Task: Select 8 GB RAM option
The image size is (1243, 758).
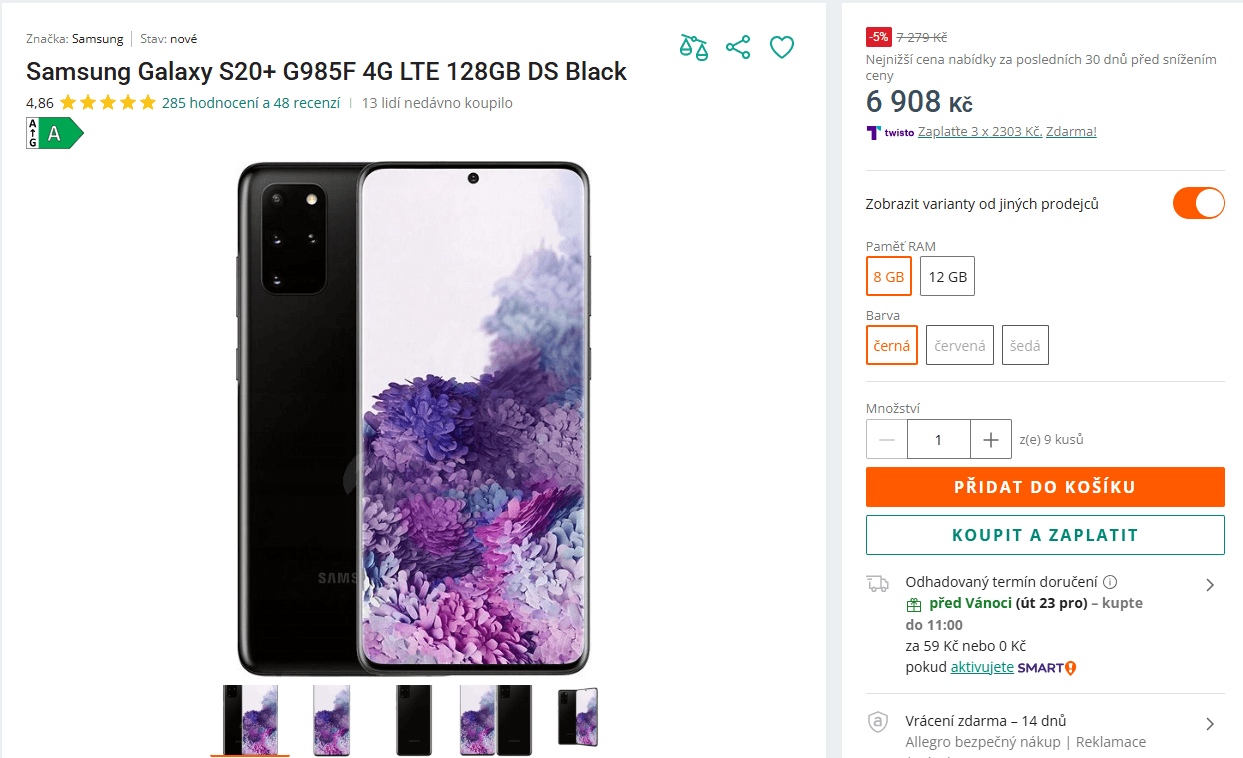Action: coord(889,277)
